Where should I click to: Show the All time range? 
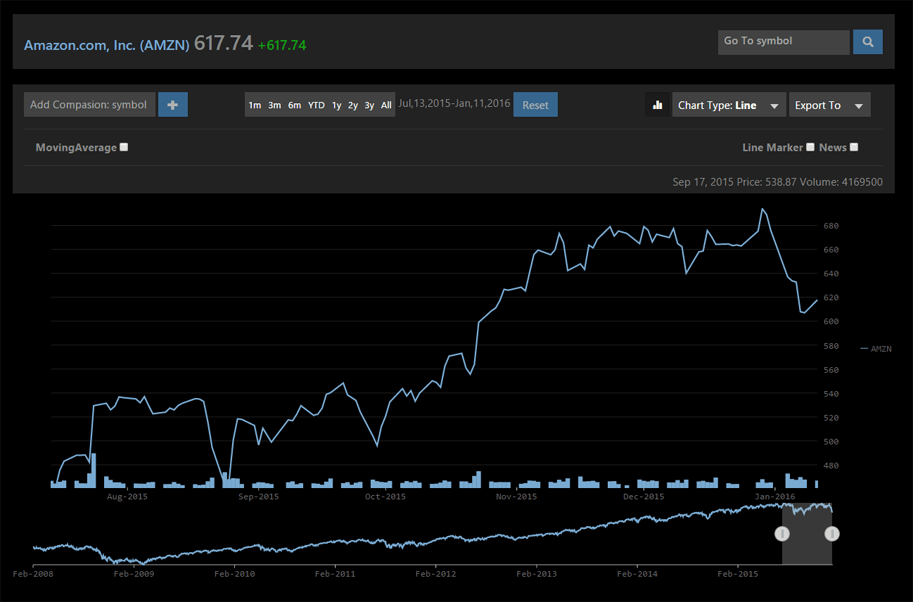386,105
